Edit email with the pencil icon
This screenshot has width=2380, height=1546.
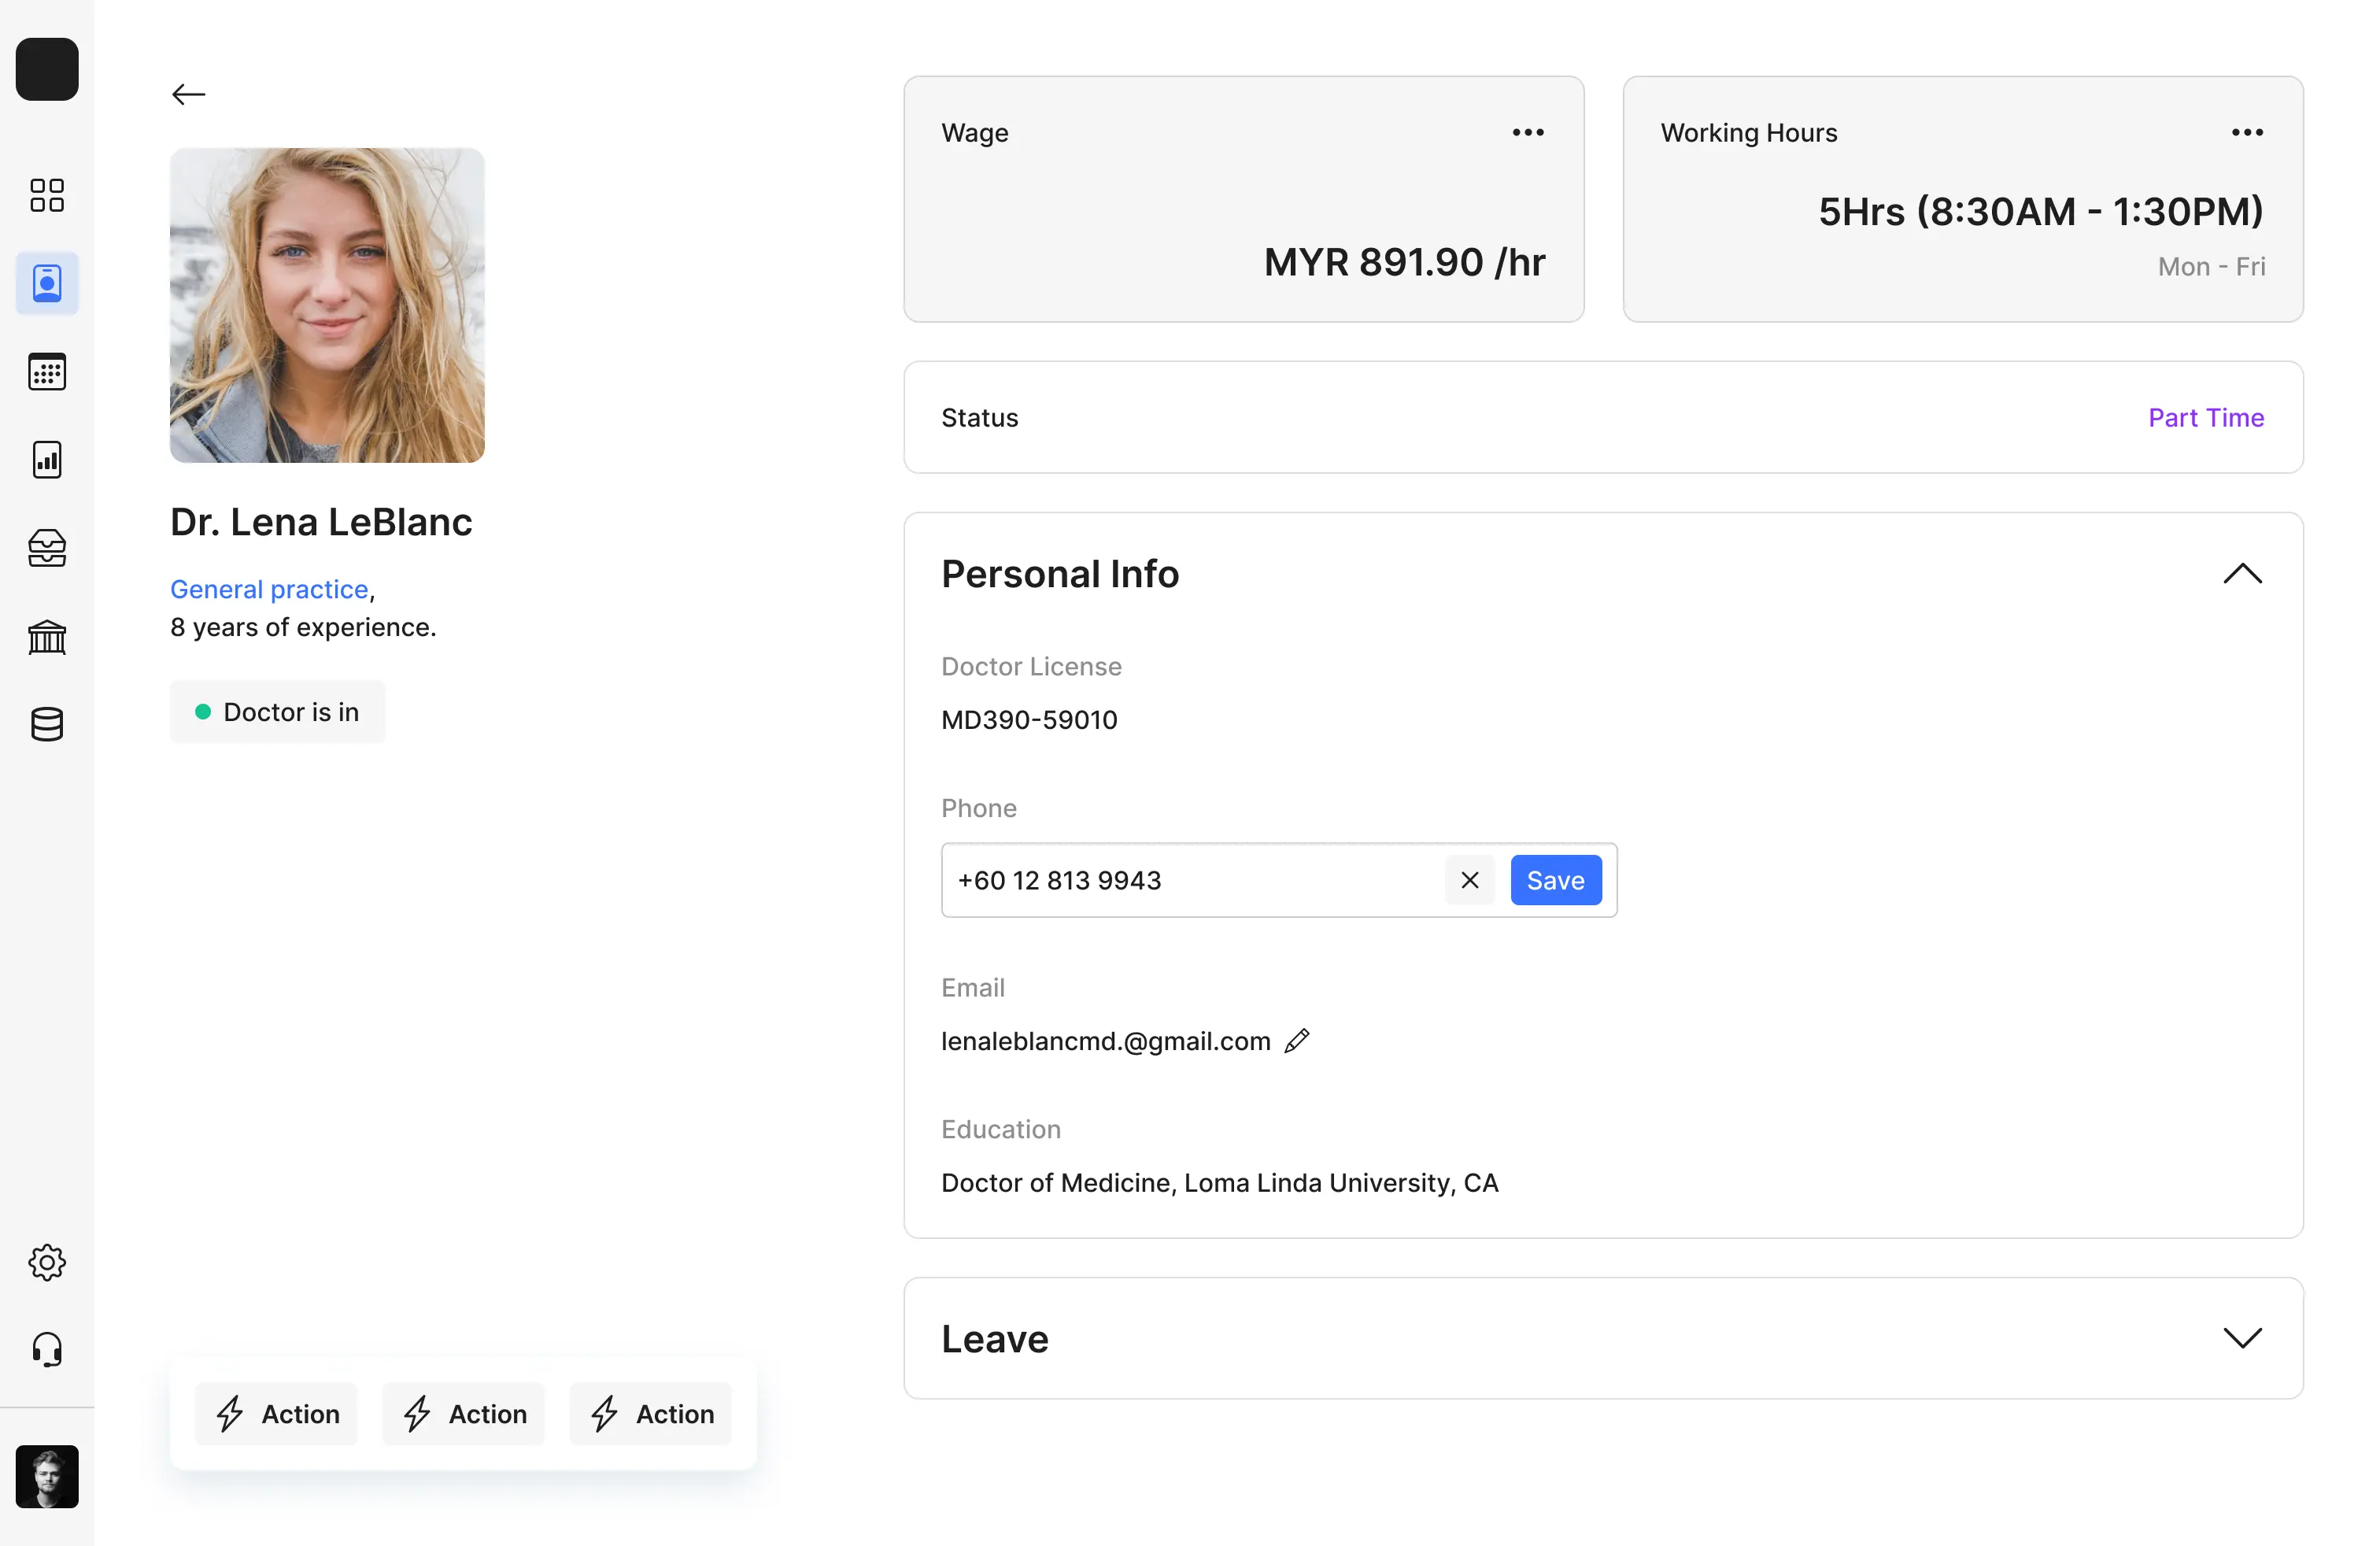(x=1297, y=1041)
